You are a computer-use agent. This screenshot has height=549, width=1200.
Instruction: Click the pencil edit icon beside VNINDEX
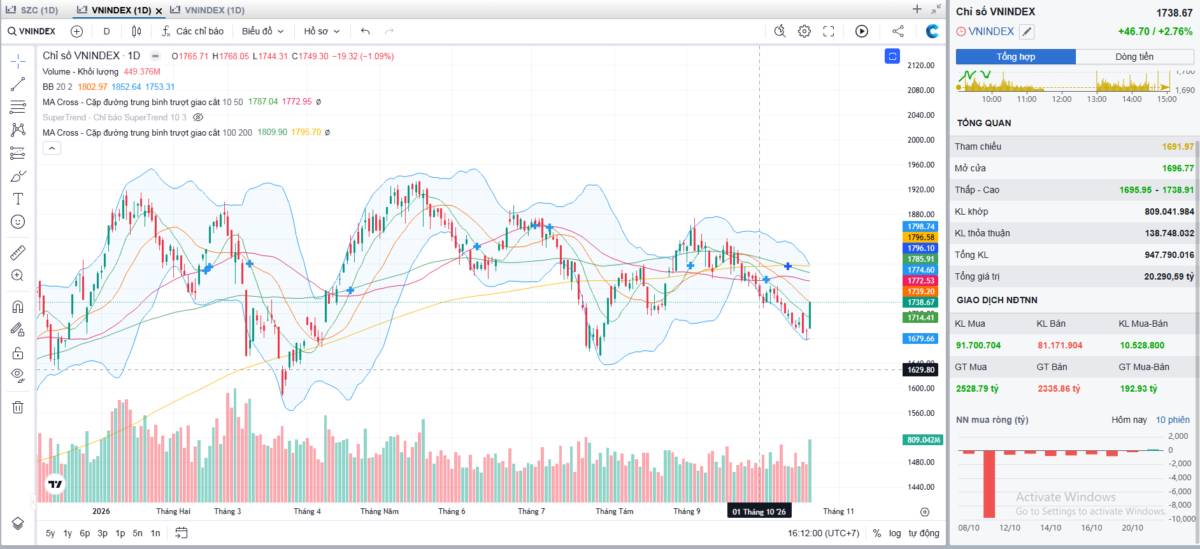(1027, 32)
